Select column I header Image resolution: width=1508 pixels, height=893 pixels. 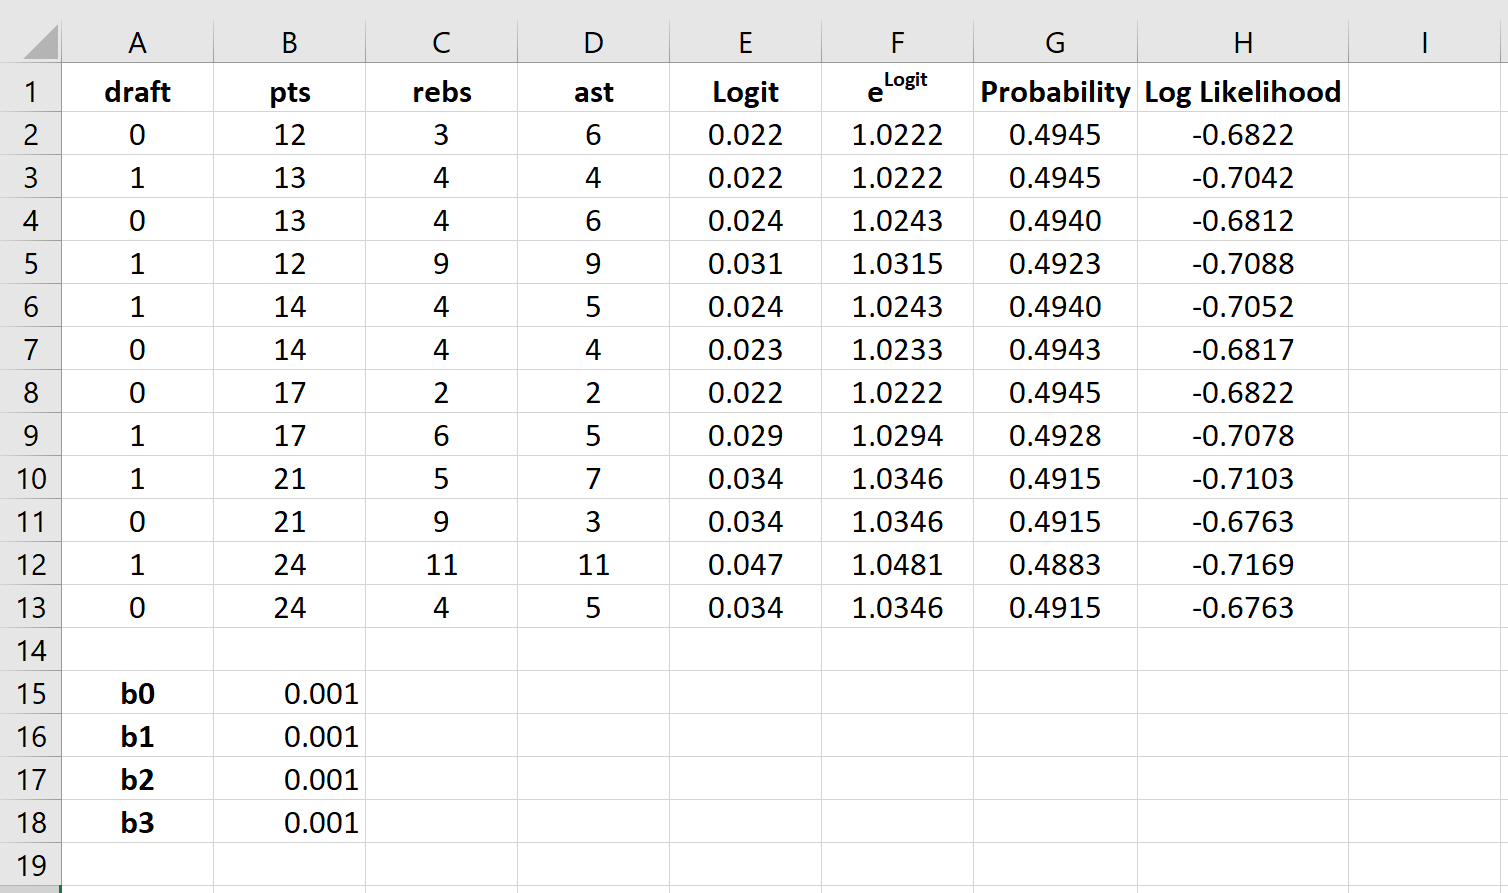tap(1424, 43)
